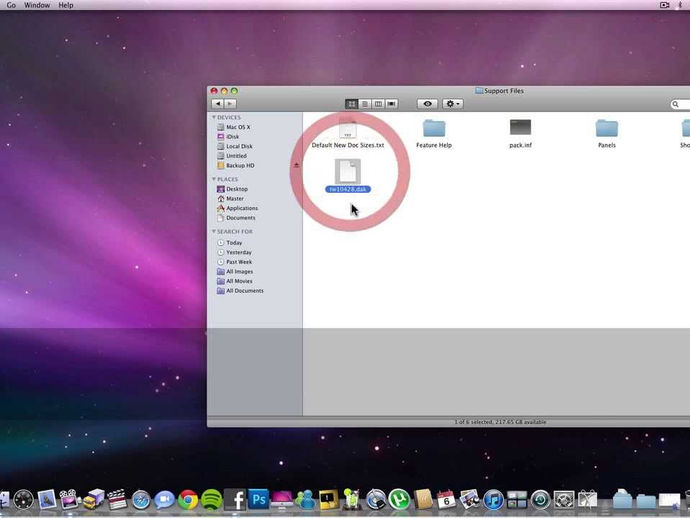Switch Finder to list view
This screenshot has height=518, width=690.
pyautogui.click(x=365, y=104)
